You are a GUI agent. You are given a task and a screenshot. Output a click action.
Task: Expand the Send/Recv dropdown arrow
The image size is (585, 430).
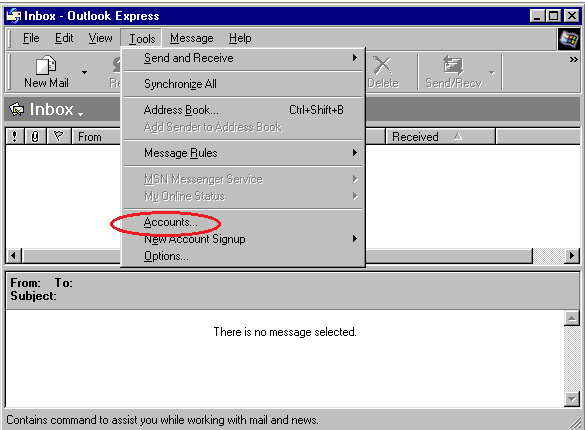coord(492,72)
